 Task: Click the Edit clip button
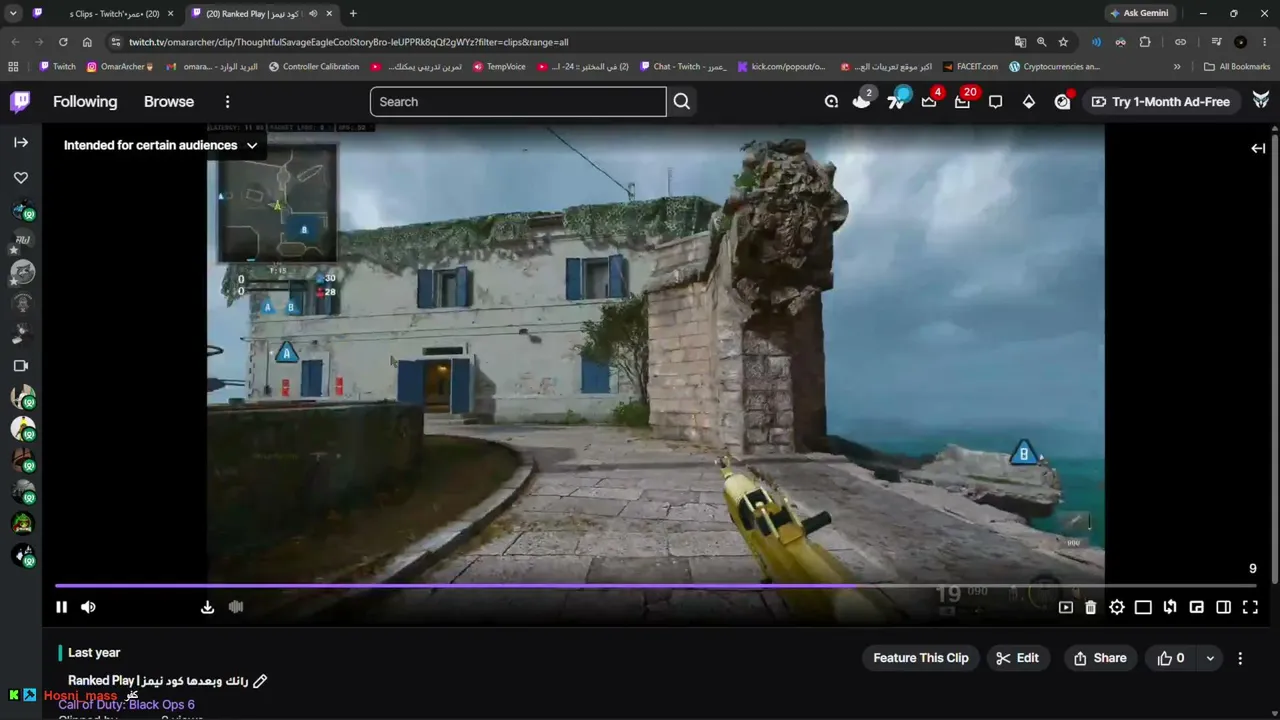[x=1017, y=658]
